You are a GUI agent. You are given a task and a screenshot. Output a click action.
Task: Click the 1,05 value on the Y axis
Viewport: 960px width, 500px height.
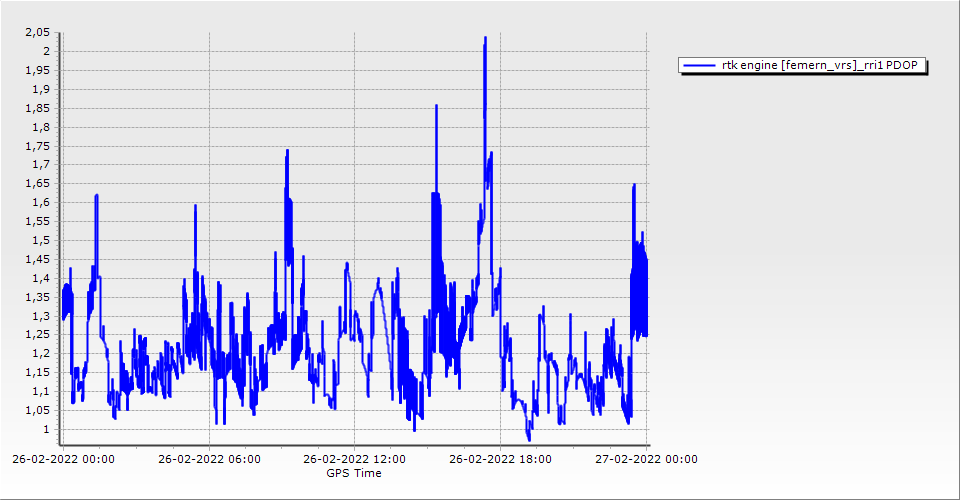(x=36, y=411)
